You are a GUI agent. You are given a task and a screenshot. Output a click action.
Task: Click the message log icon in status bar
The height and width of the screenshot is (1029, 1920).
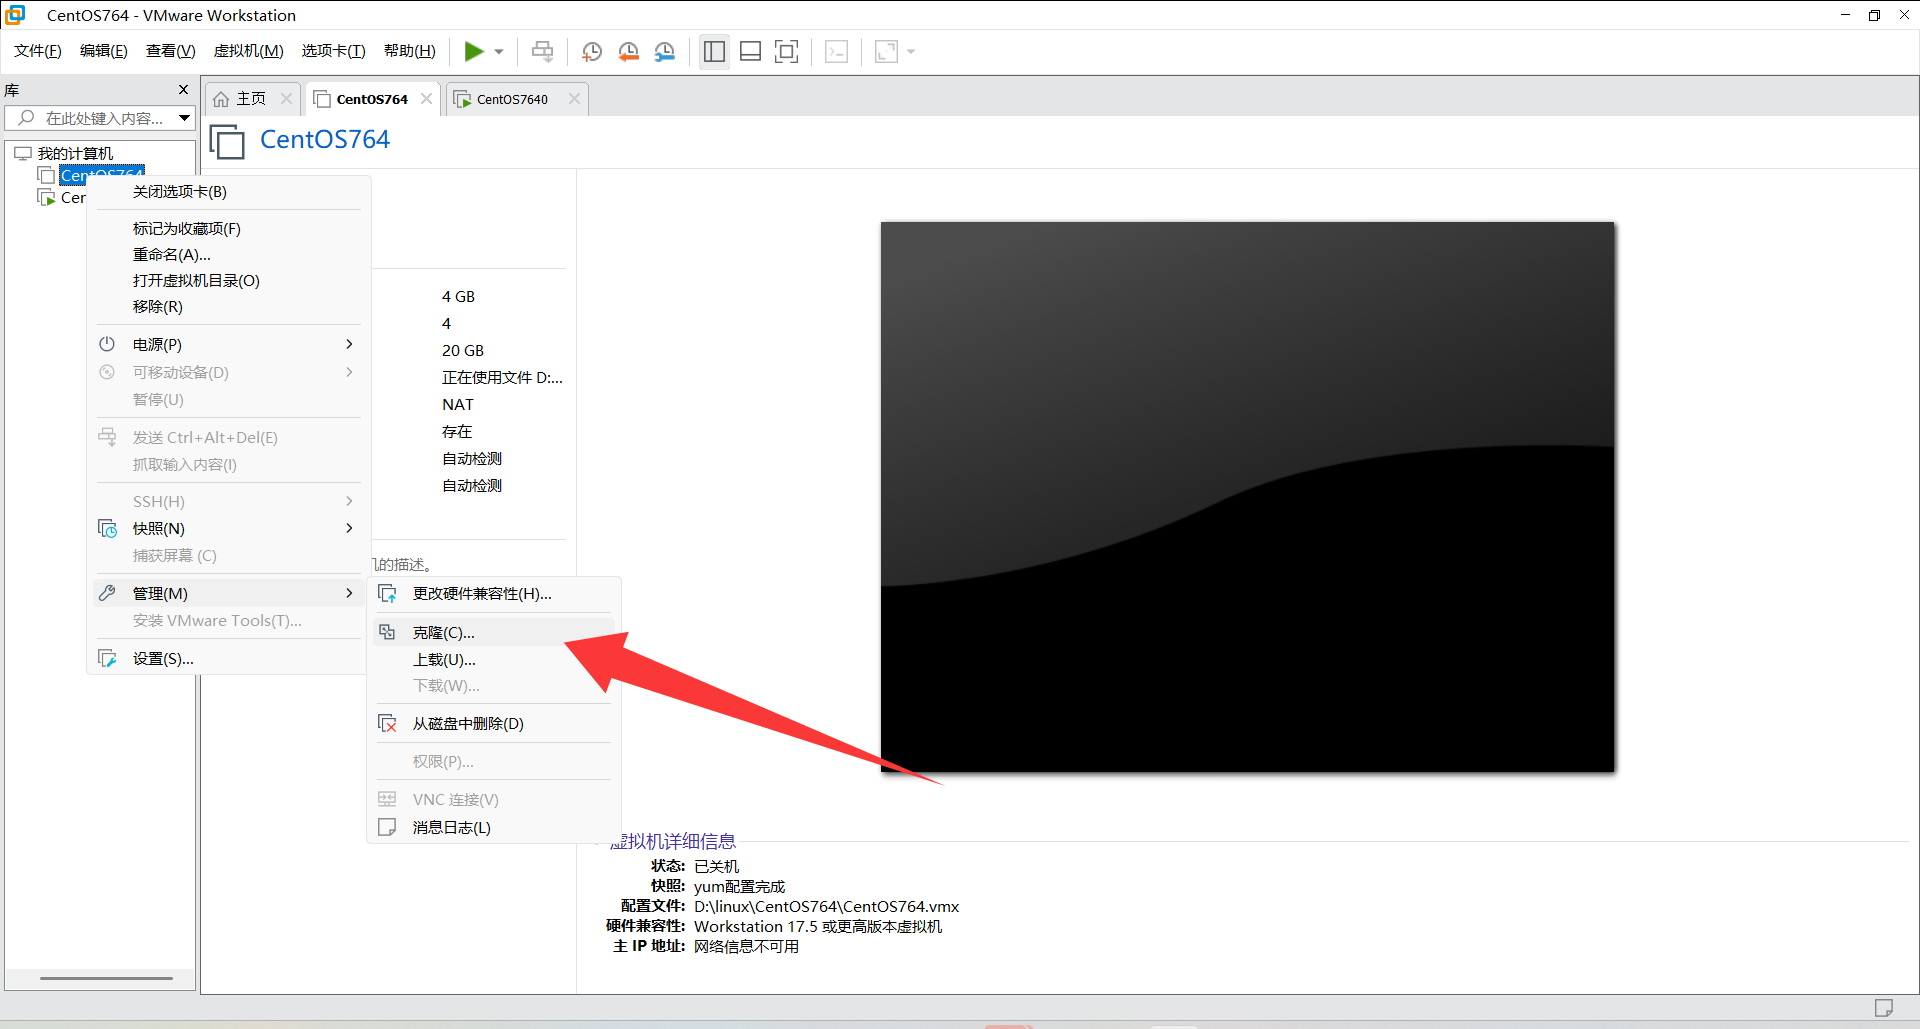(x=1884, y=1008)
